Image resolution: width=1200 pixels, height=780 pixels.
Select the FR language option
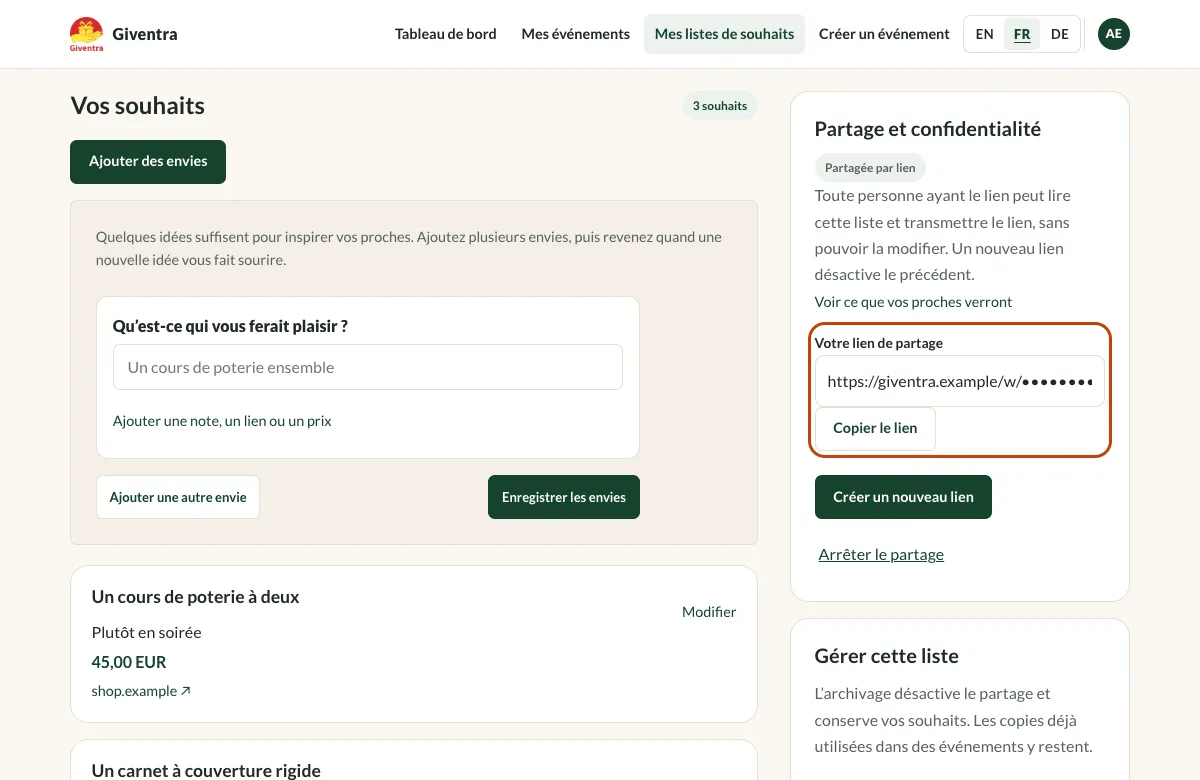coord(1022,34)
